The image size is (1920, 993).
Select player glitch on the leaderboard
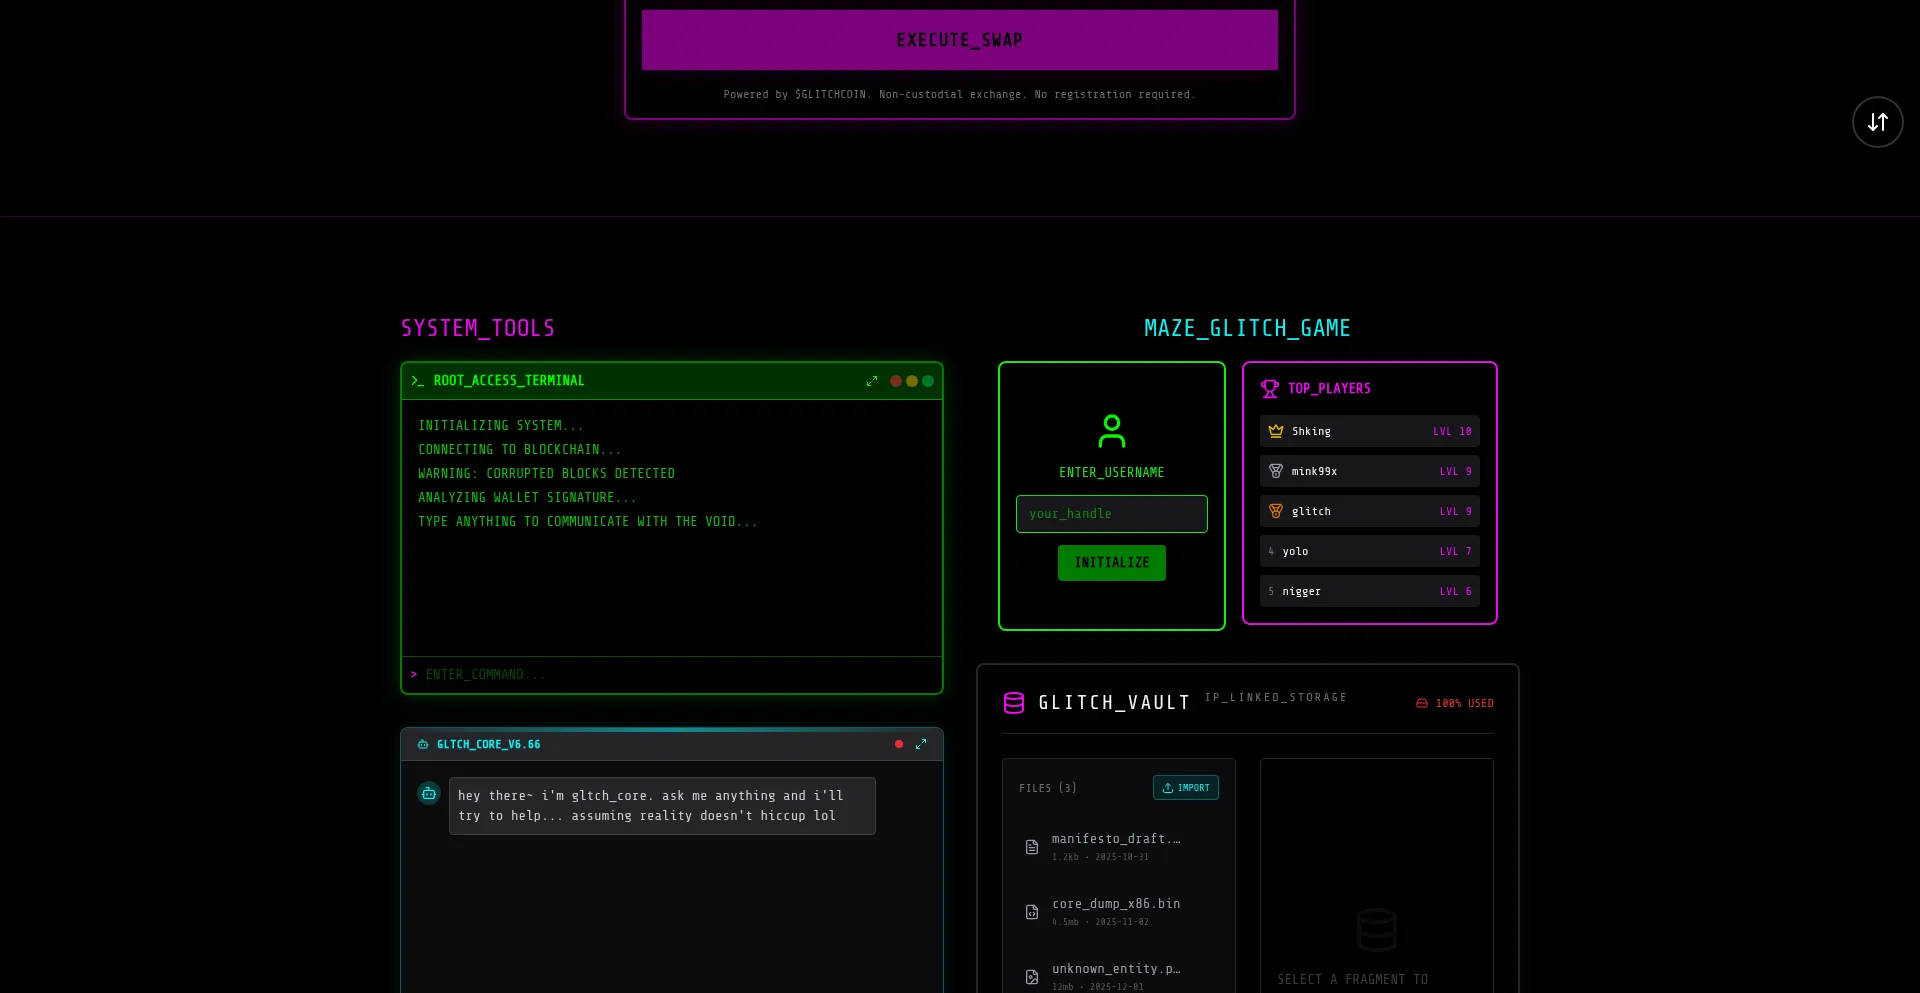coord(1369,511)
